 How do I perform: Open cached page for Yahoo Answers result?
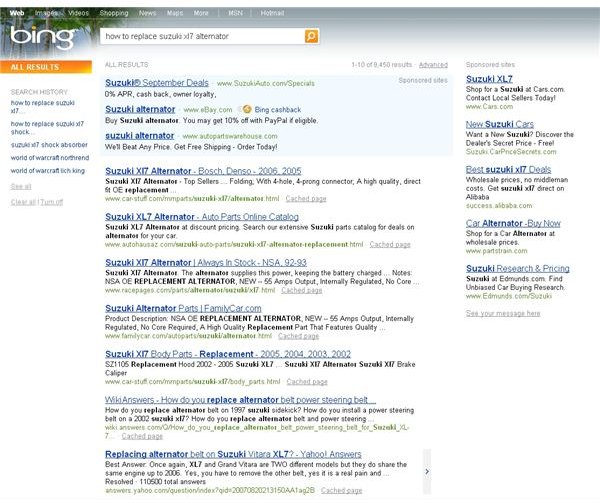tap(342, 490)
